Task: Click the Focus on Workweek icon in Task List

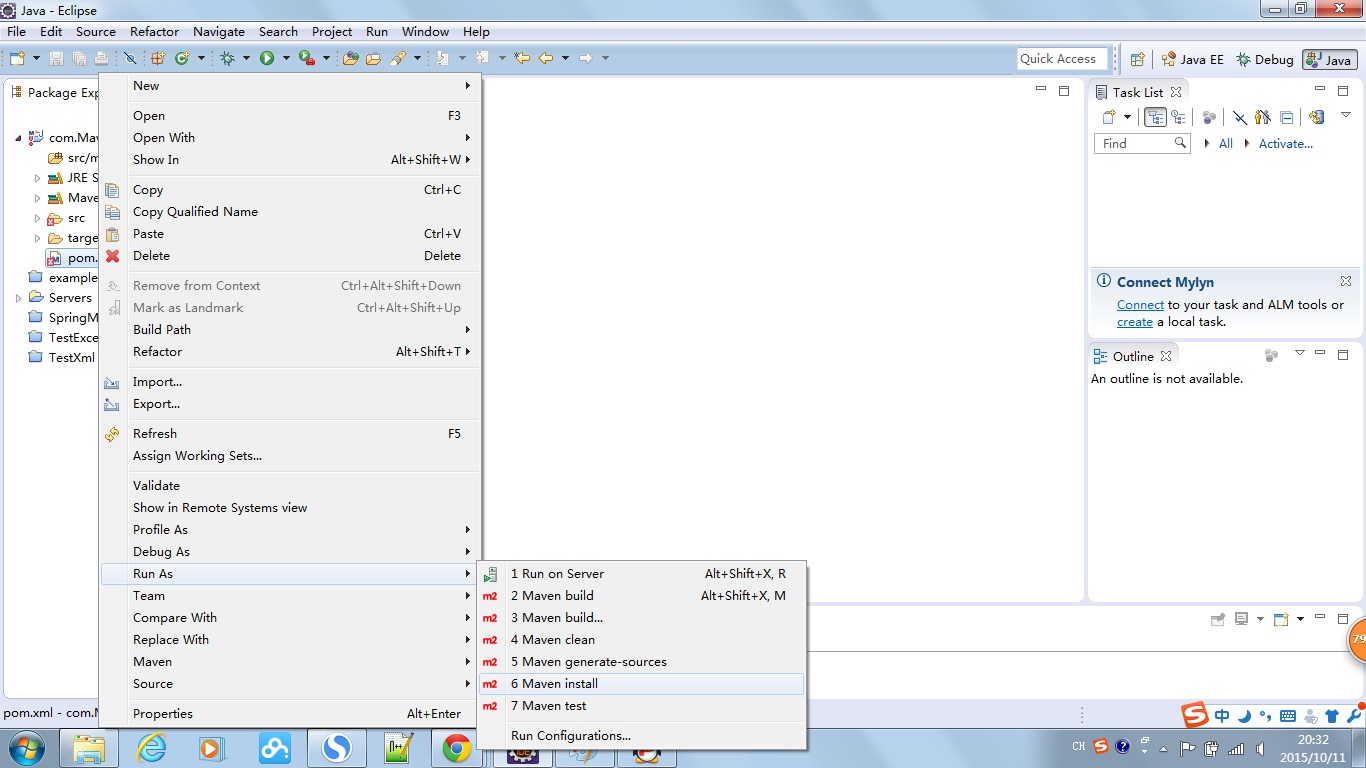Action: pos(1209,117)
